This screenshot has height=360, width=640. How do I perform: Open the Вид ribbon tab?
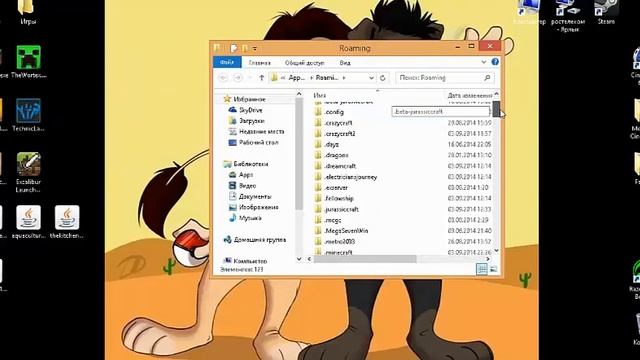(x=345, y=63)
